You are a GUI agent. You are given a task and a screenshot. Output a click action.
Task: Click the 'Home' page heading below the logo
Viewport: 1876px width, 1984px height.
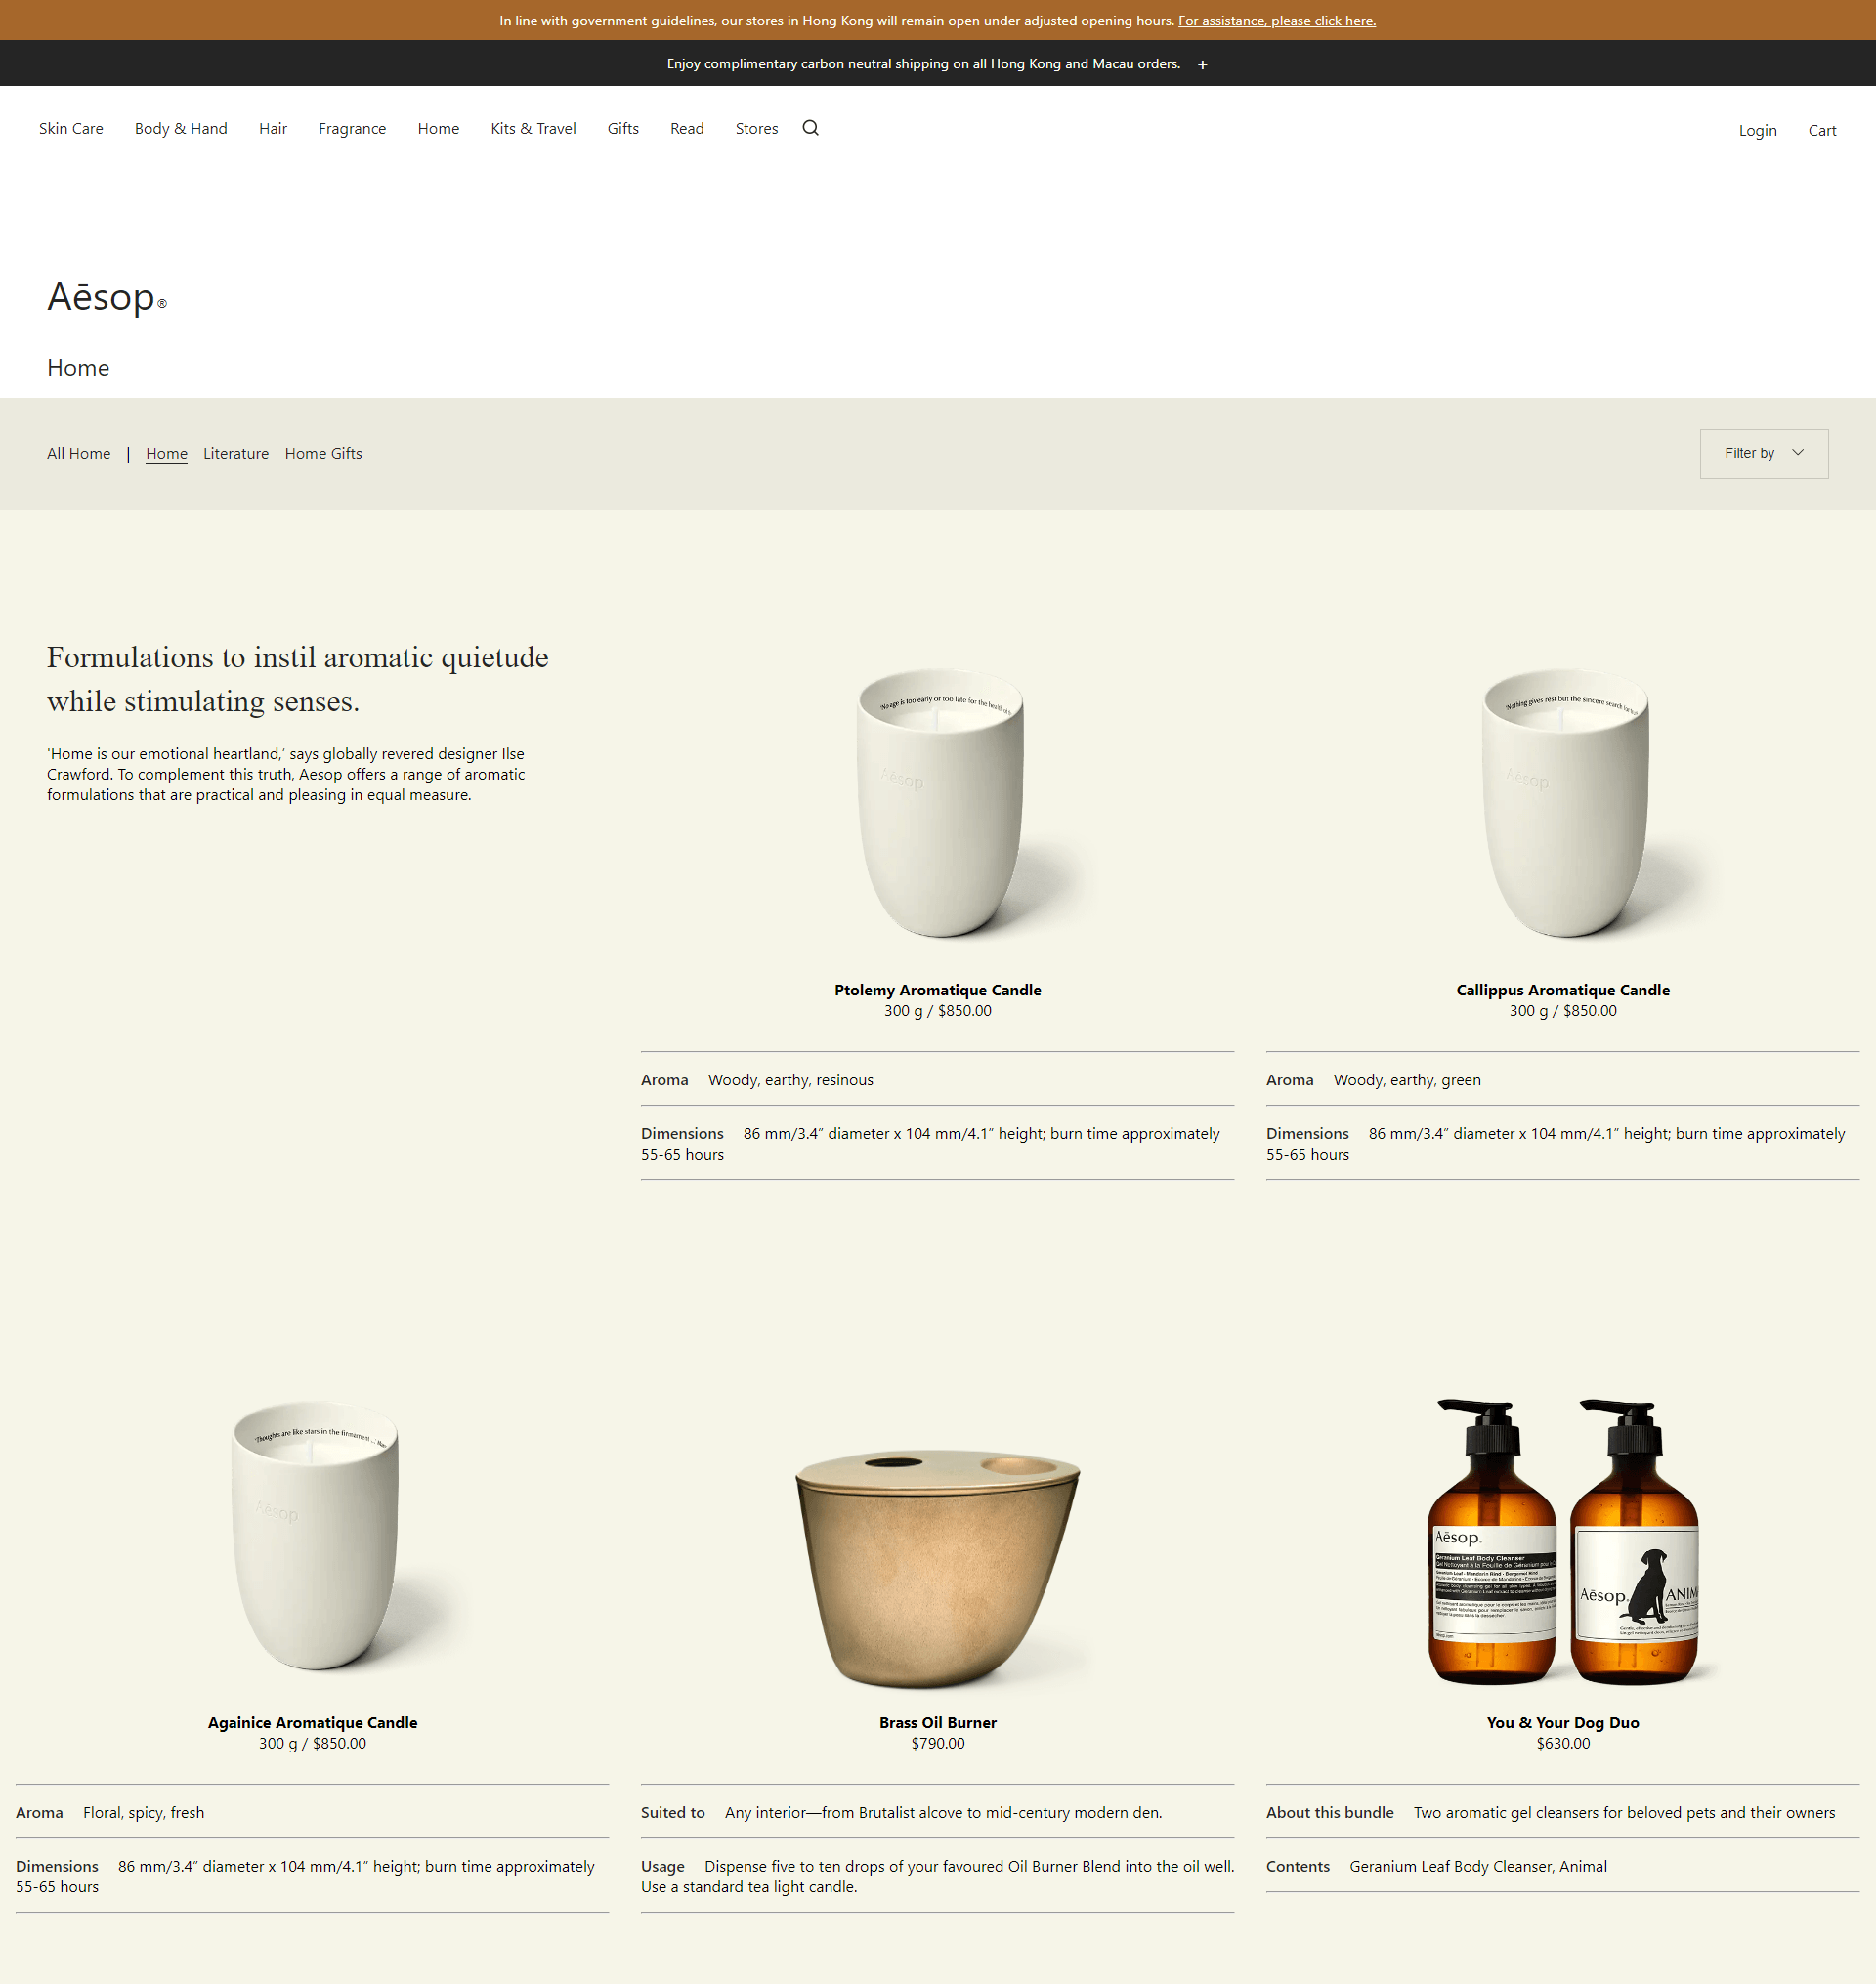click(x=78, y=368)
